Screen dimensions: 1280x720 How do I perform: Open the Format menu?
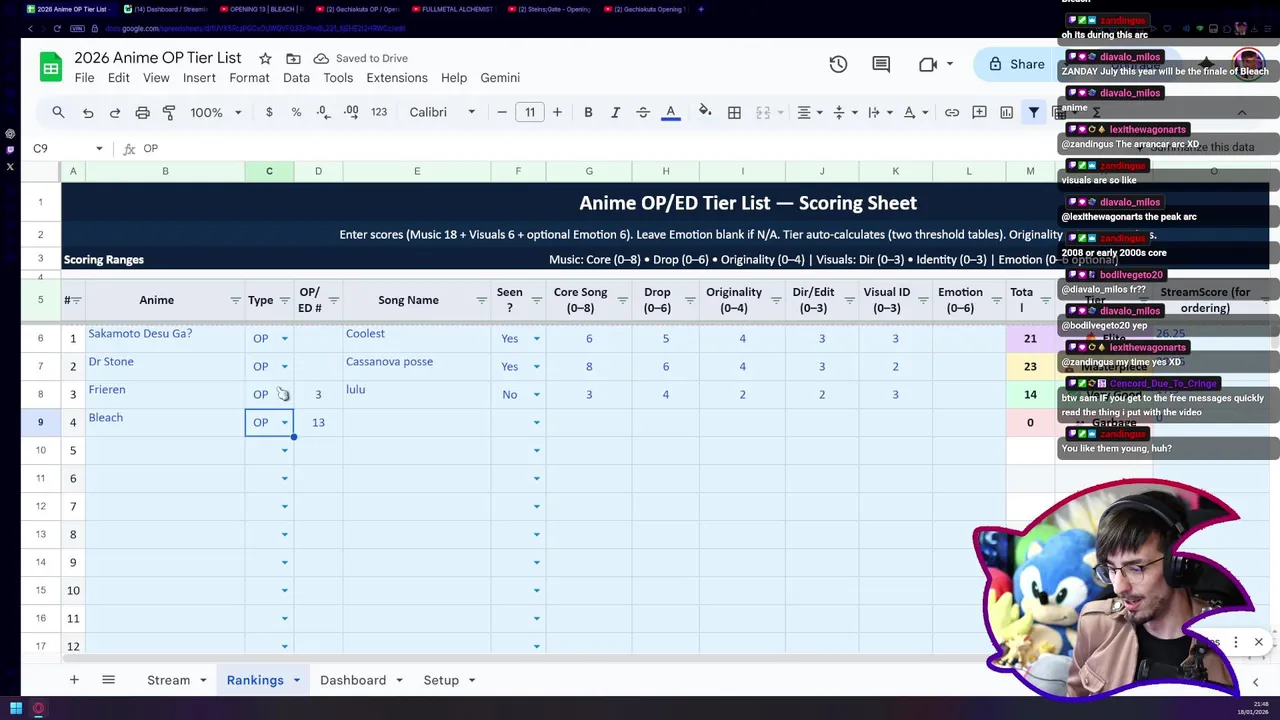coord(249,78)
